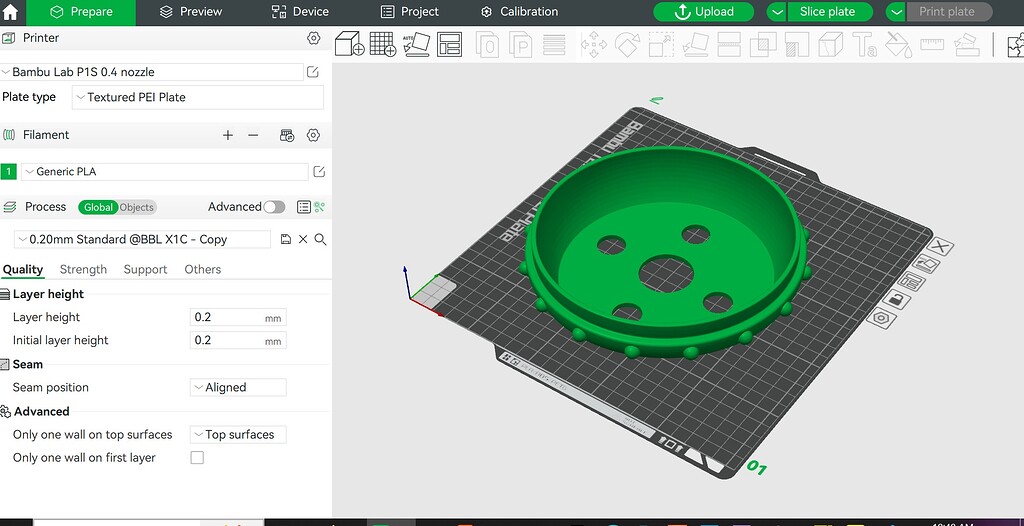Open the Support settings tab
1024x526 pixels.
click(x=145, y=269)
